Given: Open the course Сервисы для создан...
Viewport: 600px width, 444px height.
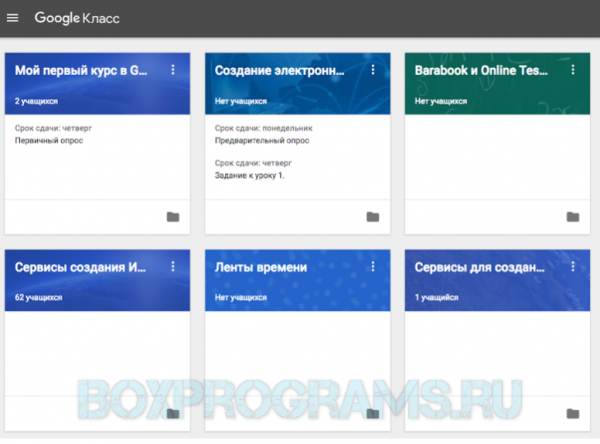Looking at the screenshot, I should pos(479,267).
